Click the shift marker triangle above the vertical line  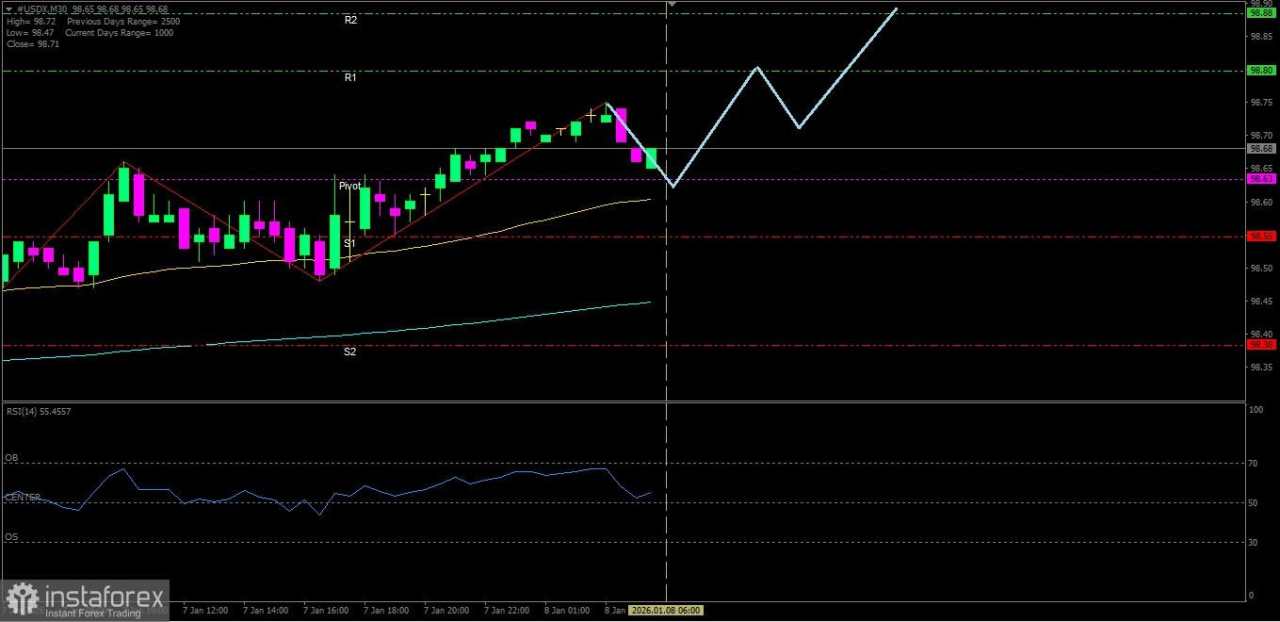(x=672, y=5)
